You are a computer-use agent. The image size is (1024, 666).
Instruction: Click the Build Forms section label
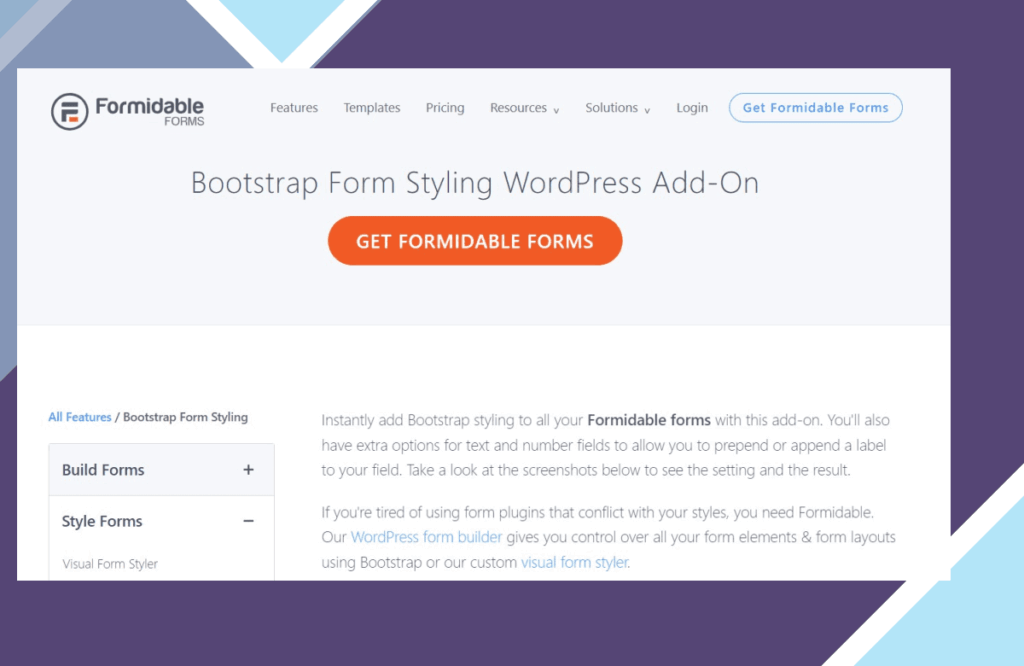[x=103, y=470]
